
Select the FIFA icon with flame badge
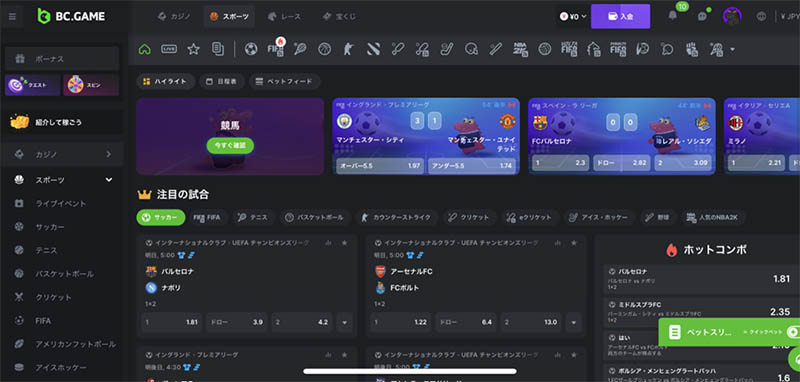coord(276,48)
